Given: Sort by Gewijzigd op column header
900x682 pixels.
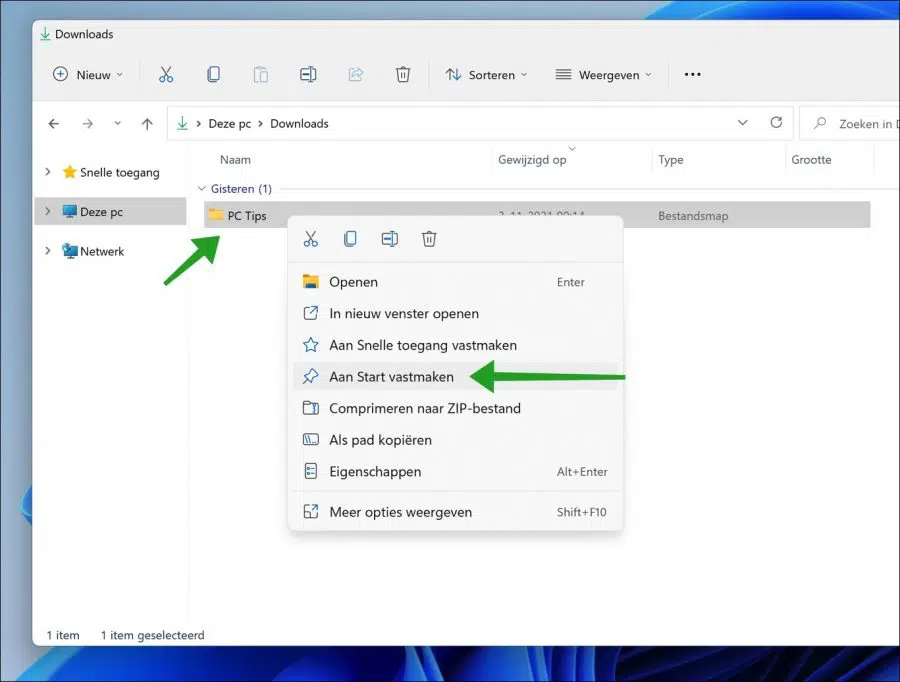Looking at the screenshot, I should click(x=532, y=160).
